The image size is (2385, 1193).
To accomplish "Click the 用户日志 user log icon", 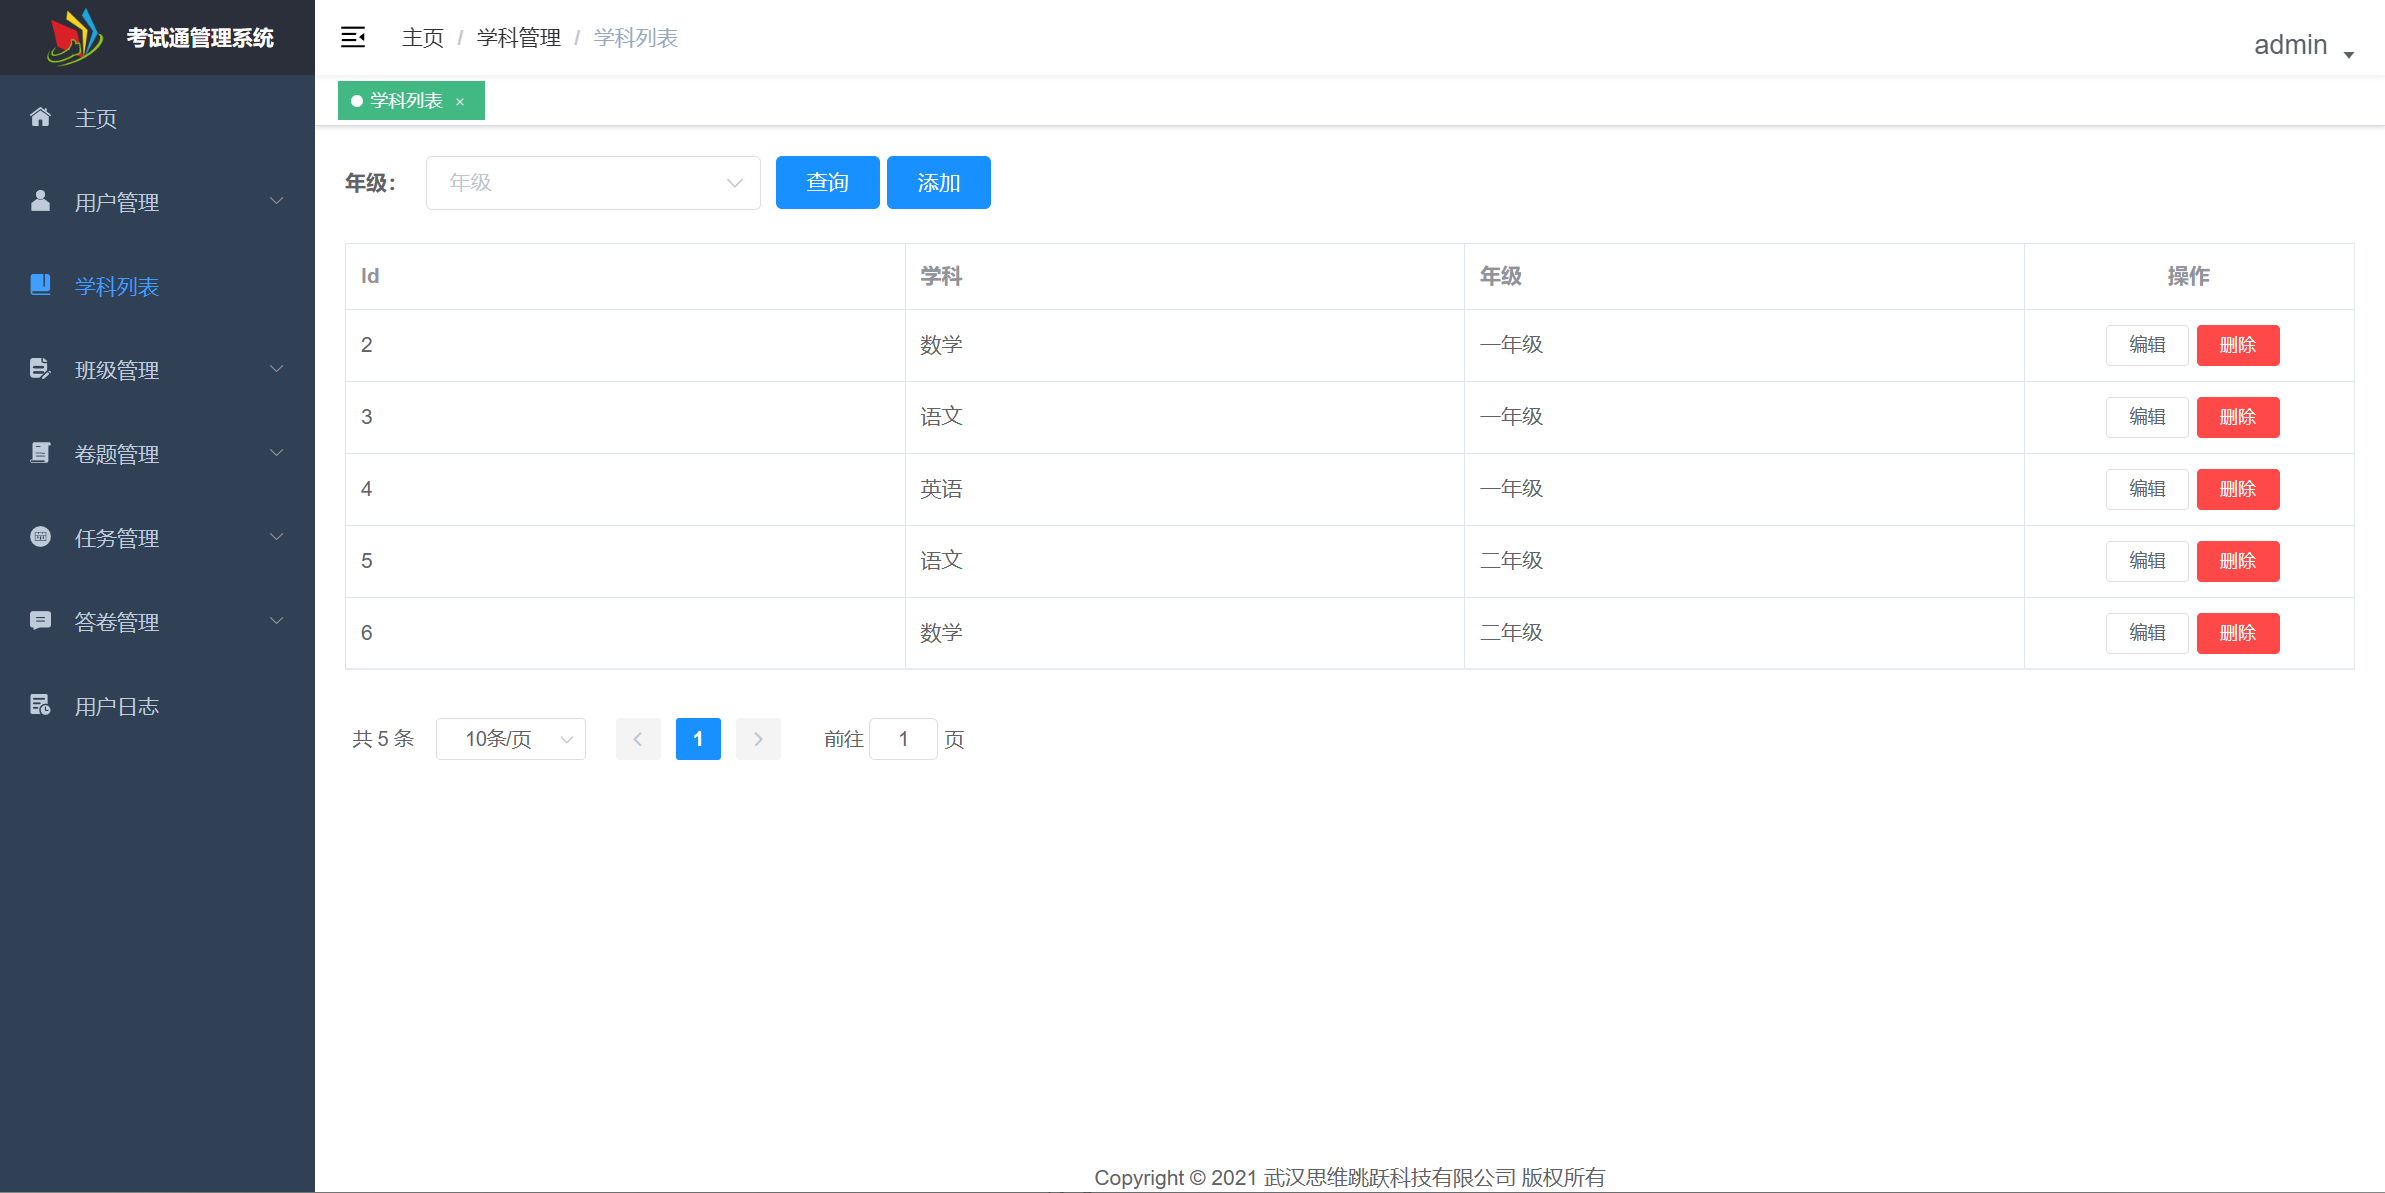I will tap(40, 705).
